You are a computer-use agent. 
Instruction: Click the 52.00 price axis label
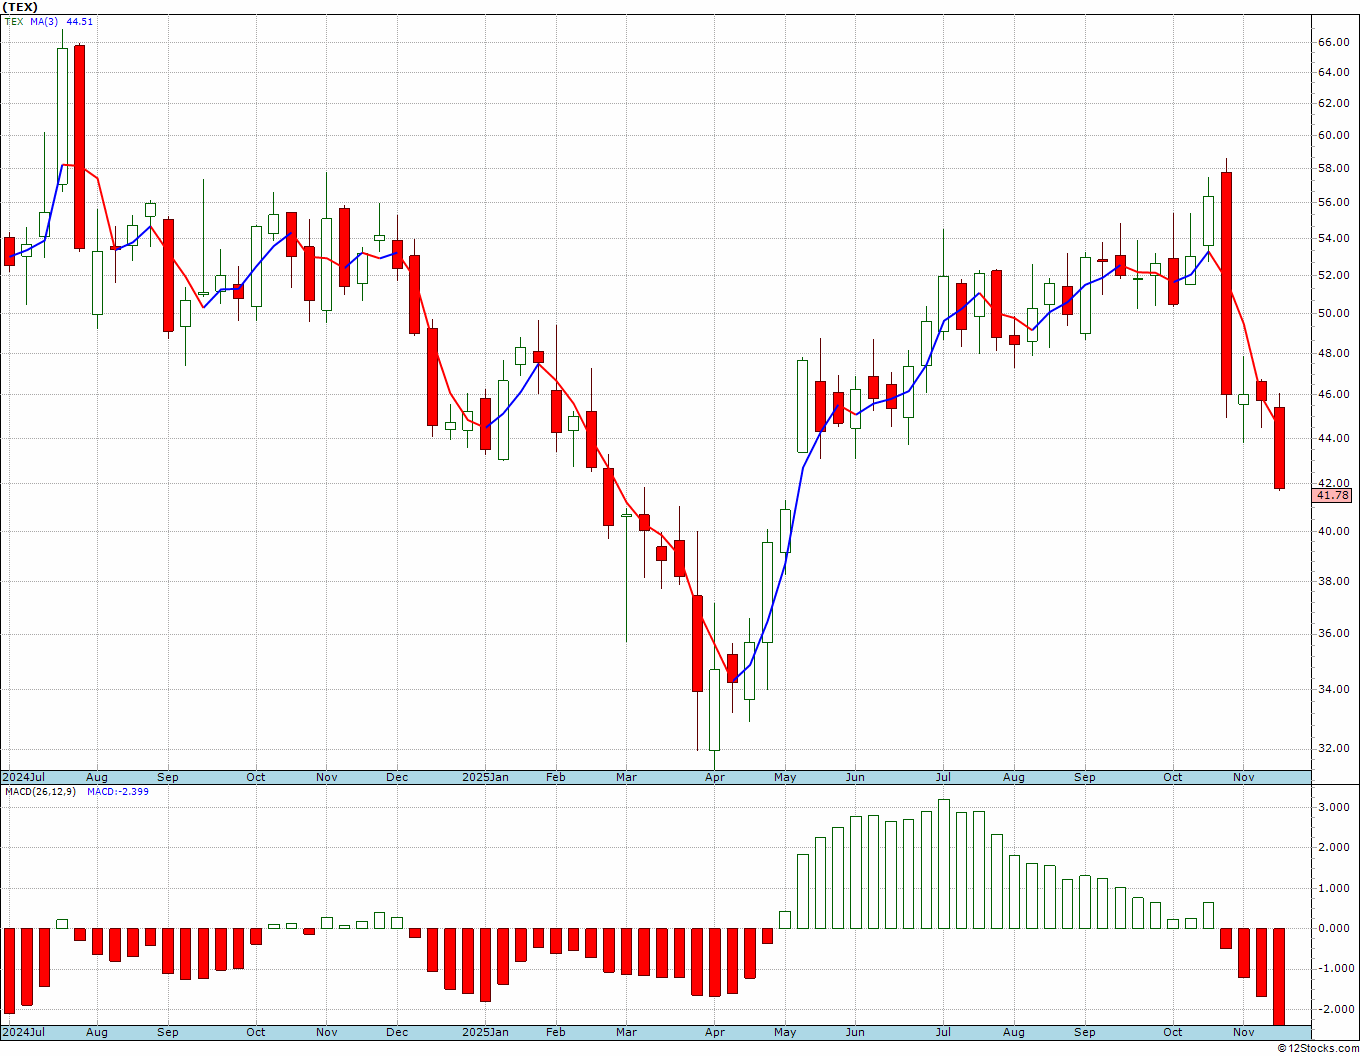[x=1333, y=275]
